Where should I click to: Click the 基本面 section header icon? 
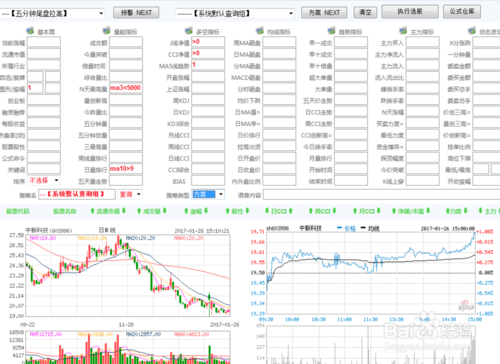(x=30, y=31)
